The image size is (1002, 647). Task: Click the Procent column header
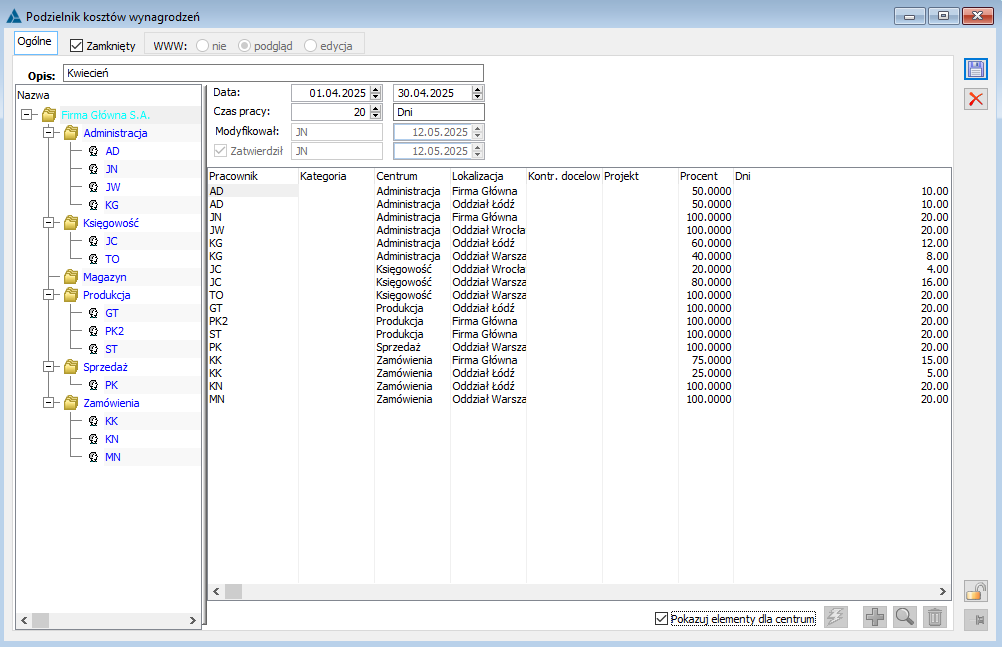[705, 176]
